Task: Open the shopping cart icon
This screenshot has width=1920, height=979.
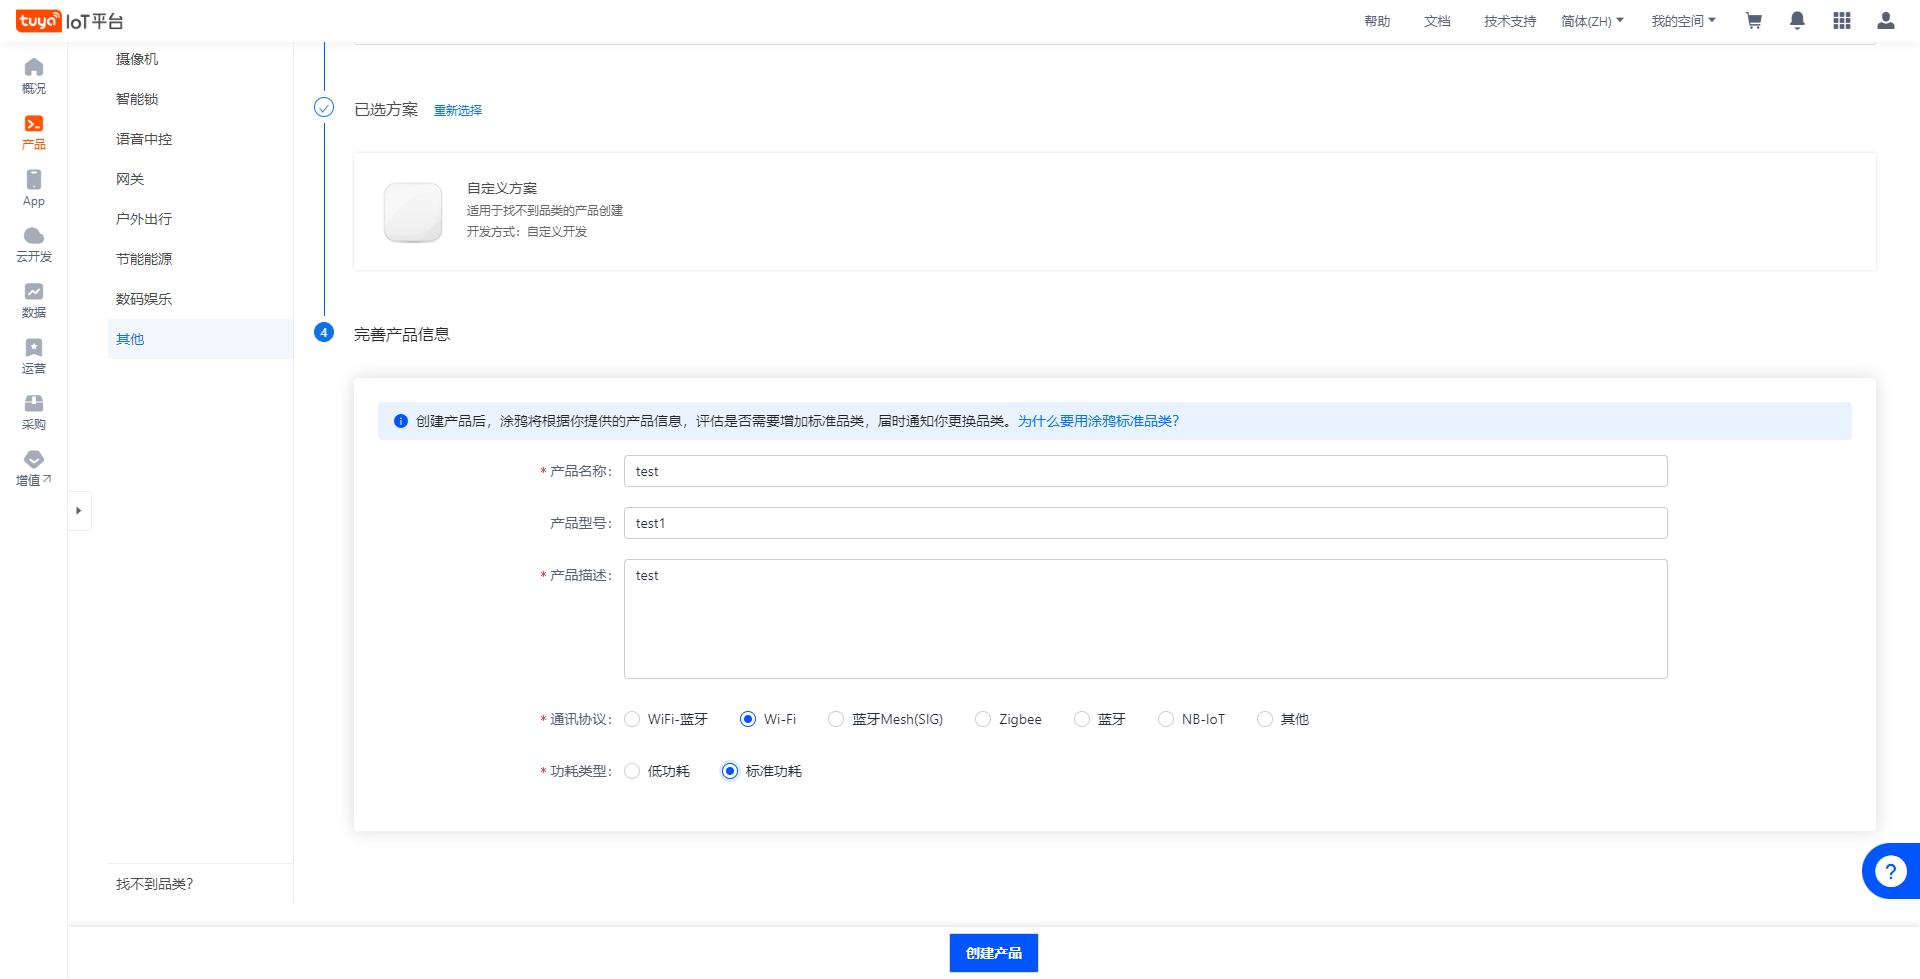Action: [x=1753, y=21]
